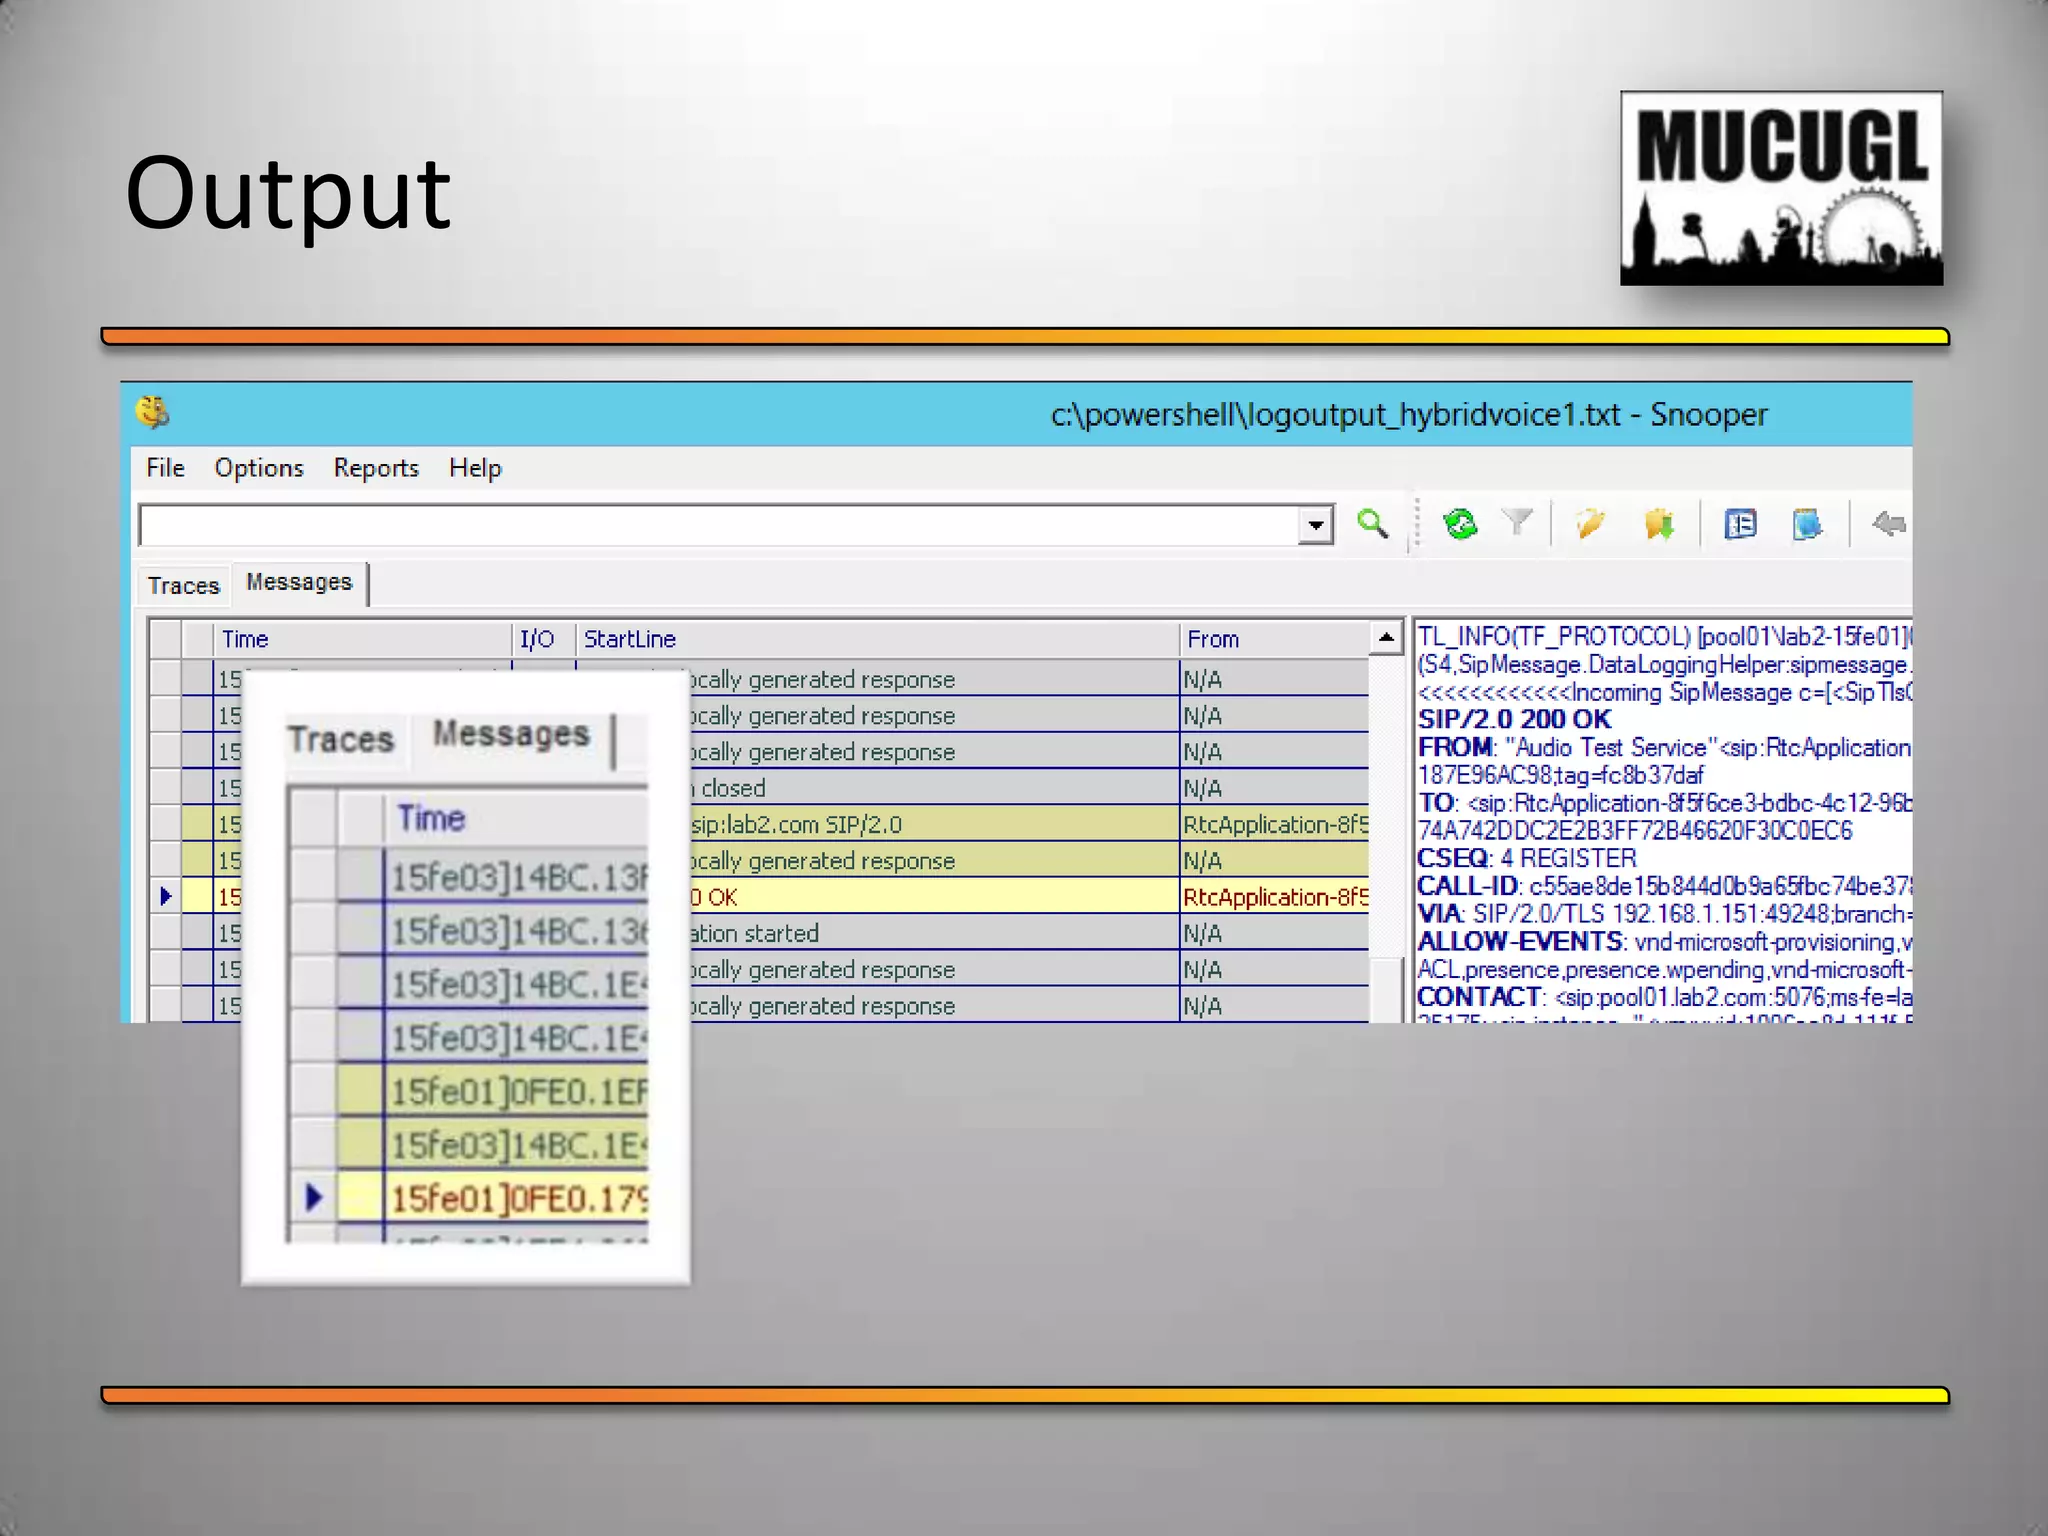This screenshot has height=1536, width=2048.
Task: Sort by the From column header
Action: click(x=1212, y=639)
